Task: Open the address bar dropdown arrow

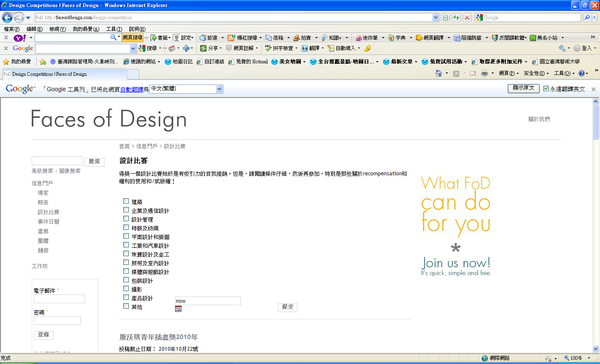Action: point(435,18)
